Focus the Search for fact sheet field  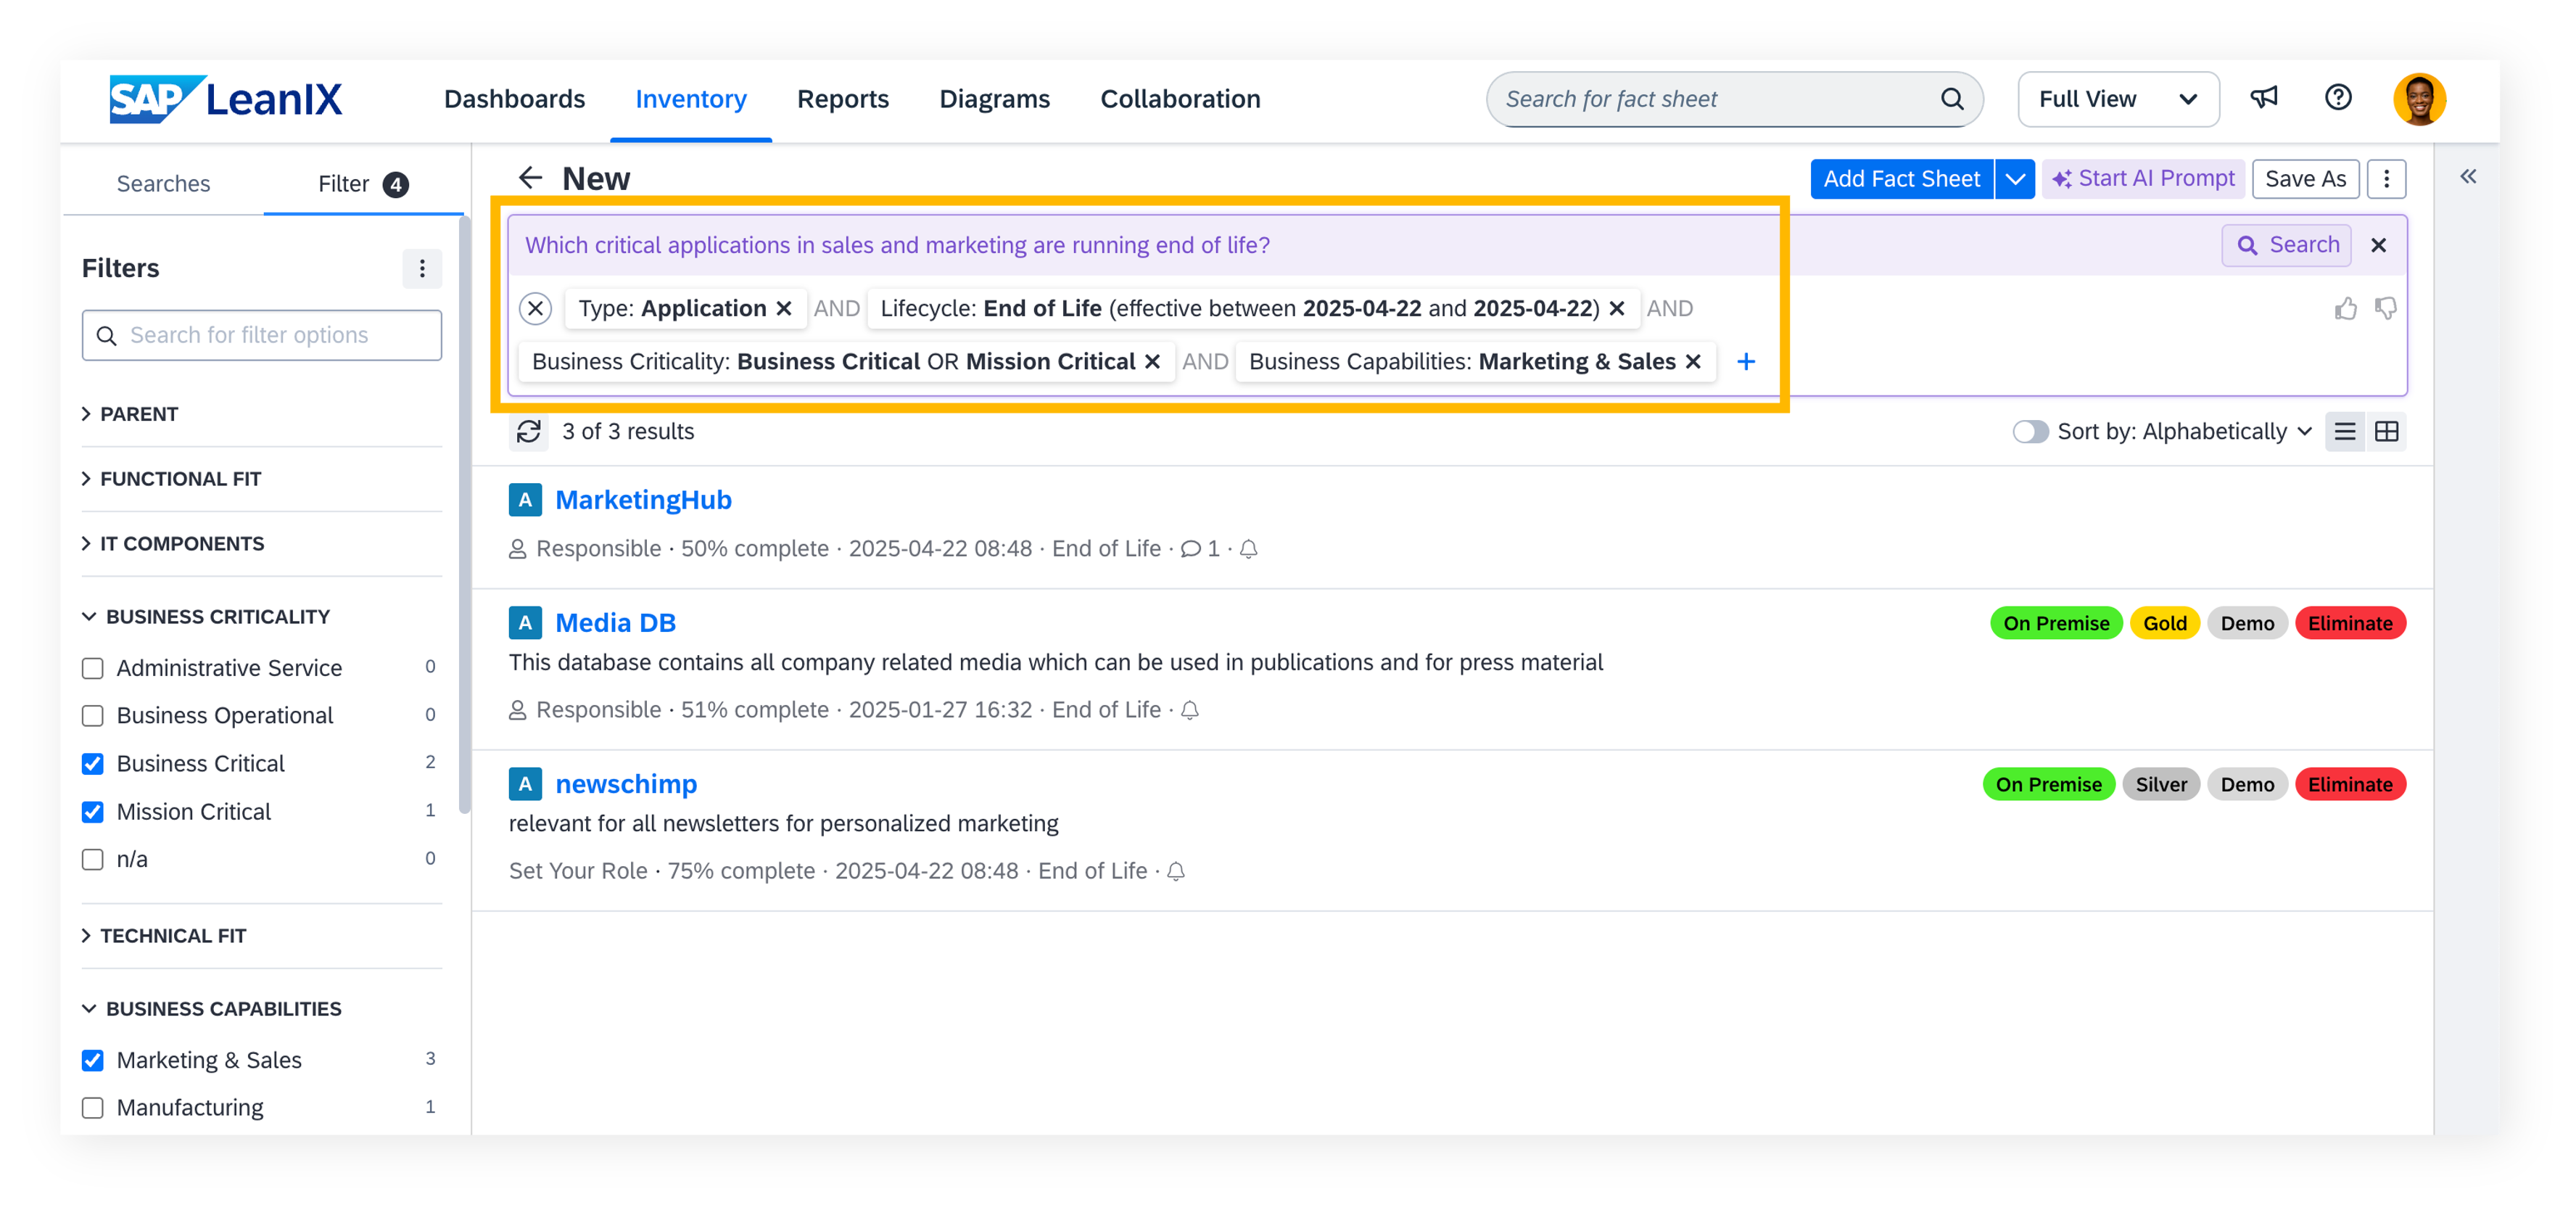[x=1734, y=99]
